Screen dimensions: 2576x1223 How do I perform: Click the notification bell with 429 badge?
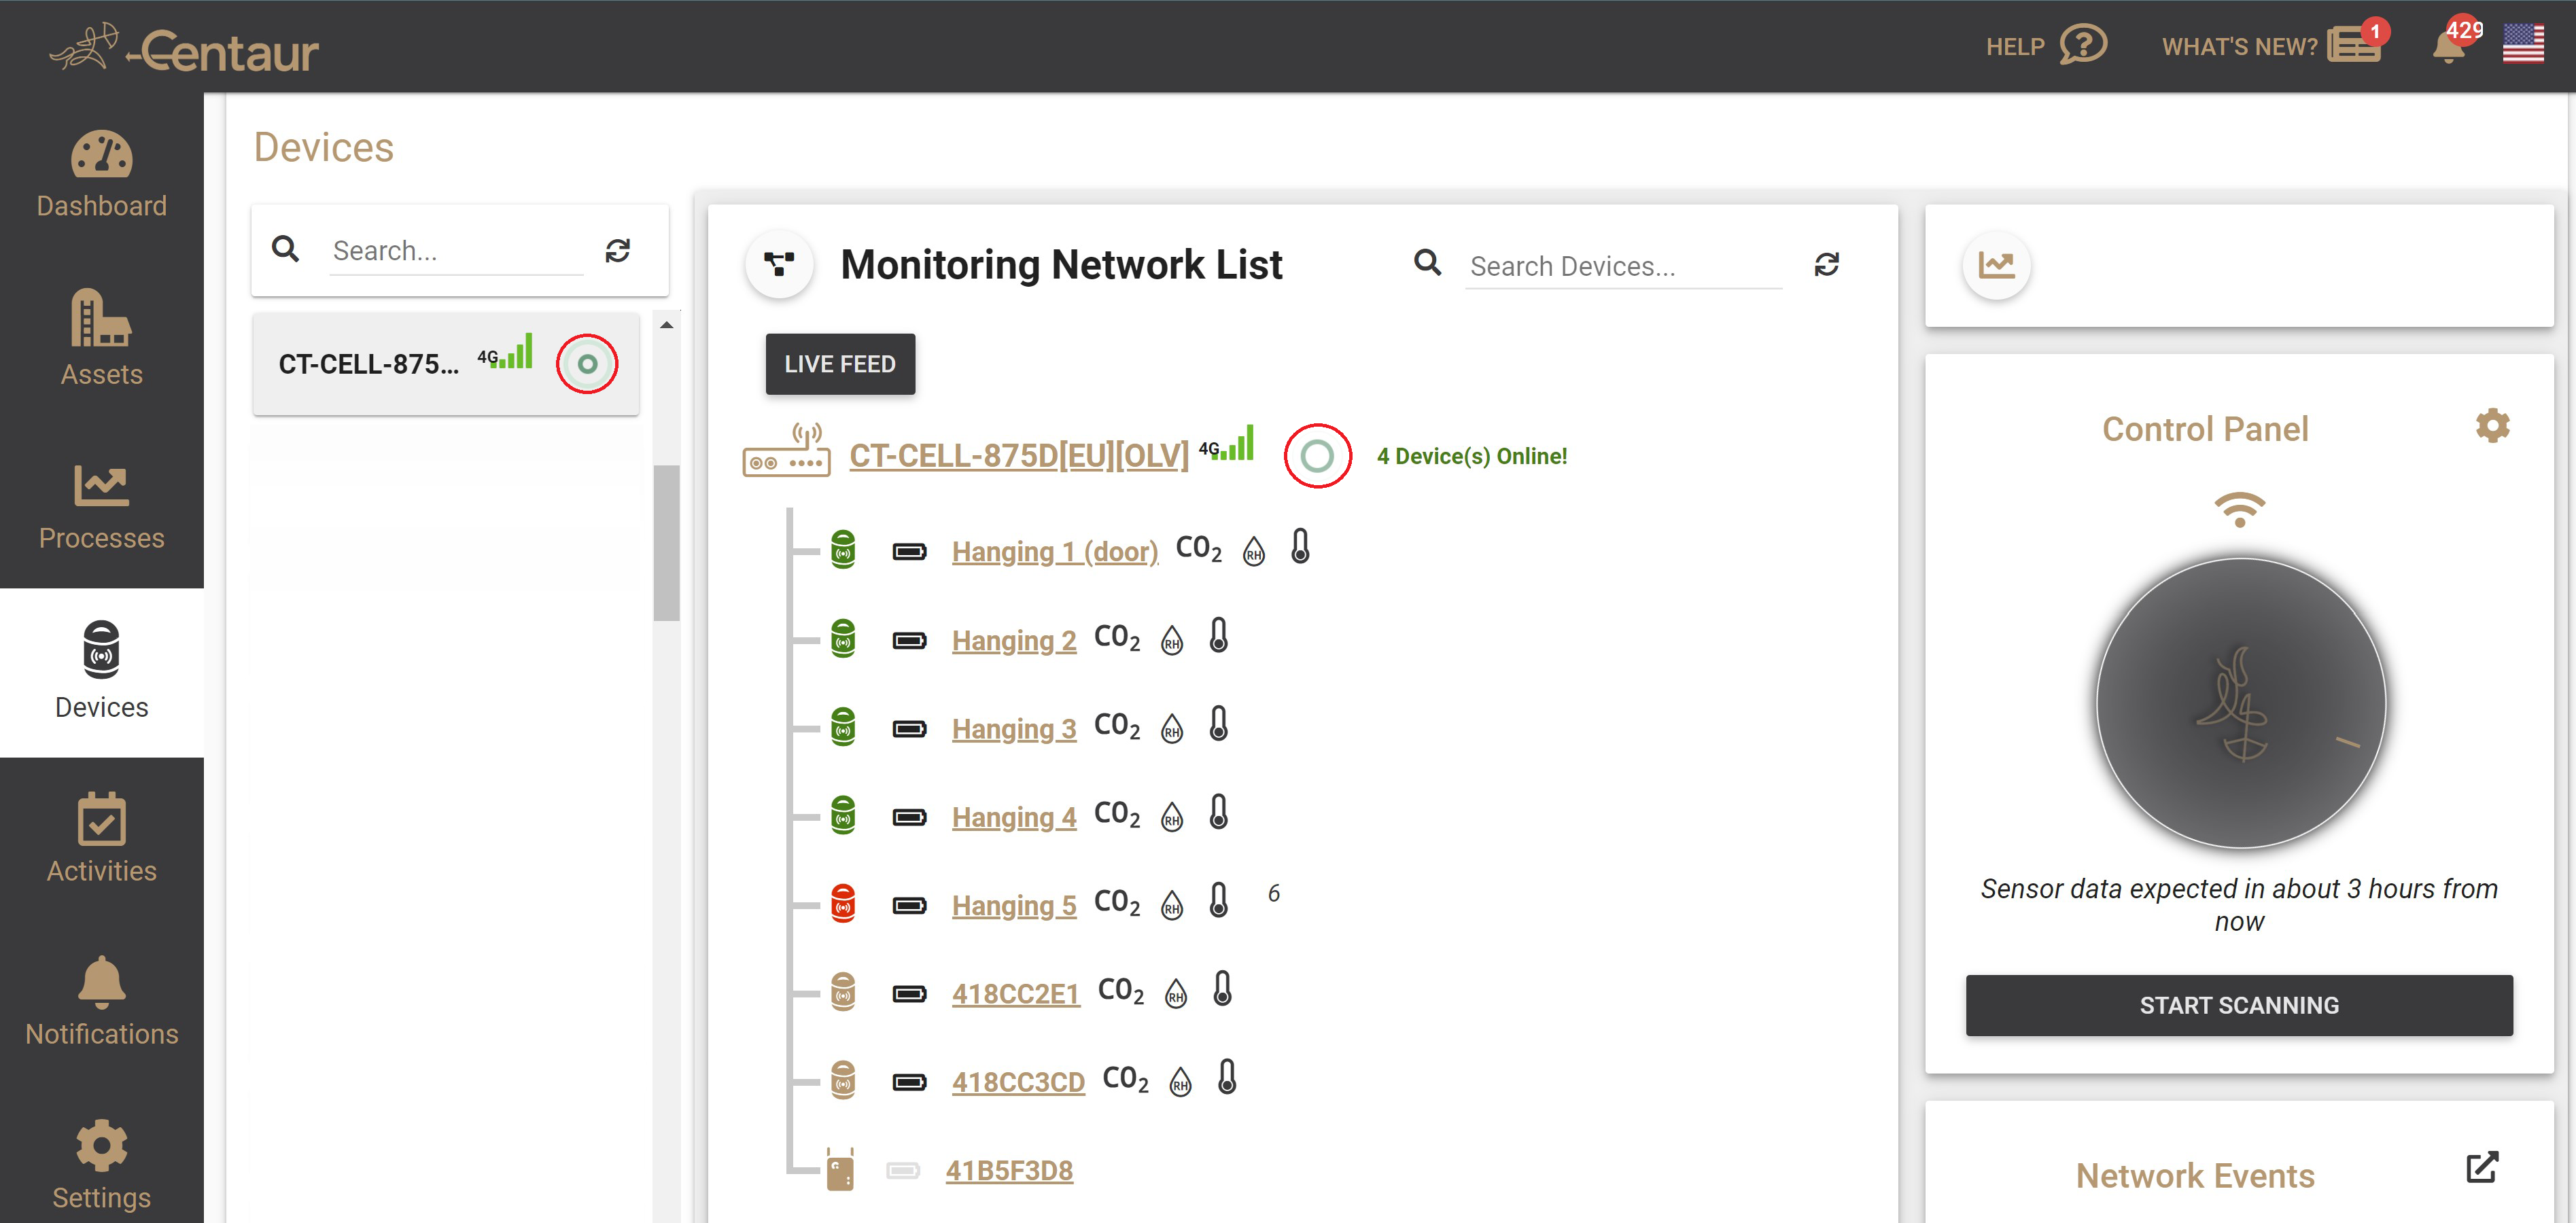point(2448,46)
